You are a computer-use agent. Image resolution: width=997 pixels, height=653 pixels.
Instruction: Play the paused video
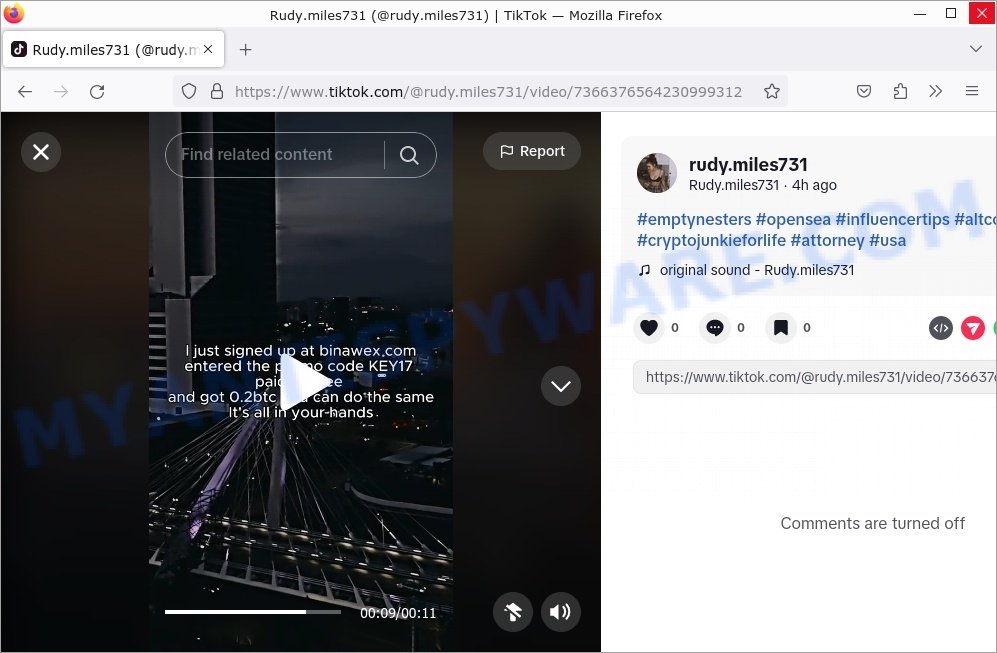[x=303, y=381]
